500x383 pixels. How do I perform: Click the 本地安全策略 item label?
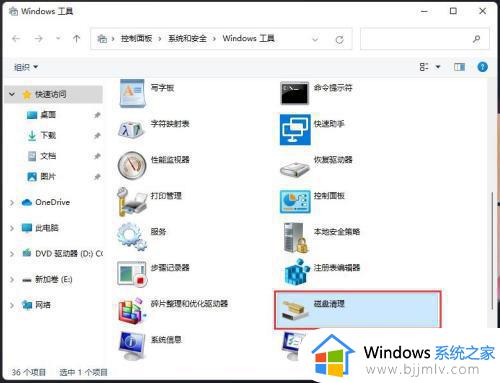pyautogui.click(x=337, y=232)
